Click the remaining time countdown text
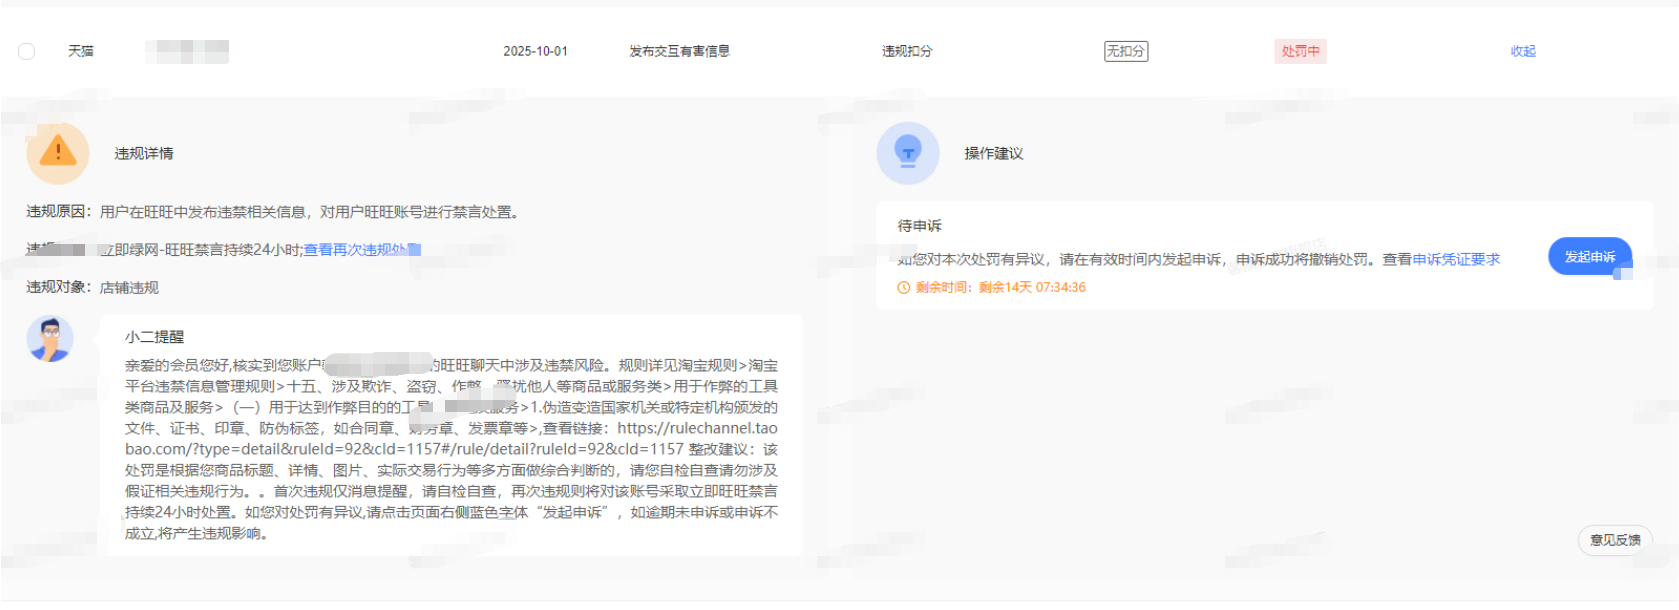1679x610 pixels. [1031, 288]
